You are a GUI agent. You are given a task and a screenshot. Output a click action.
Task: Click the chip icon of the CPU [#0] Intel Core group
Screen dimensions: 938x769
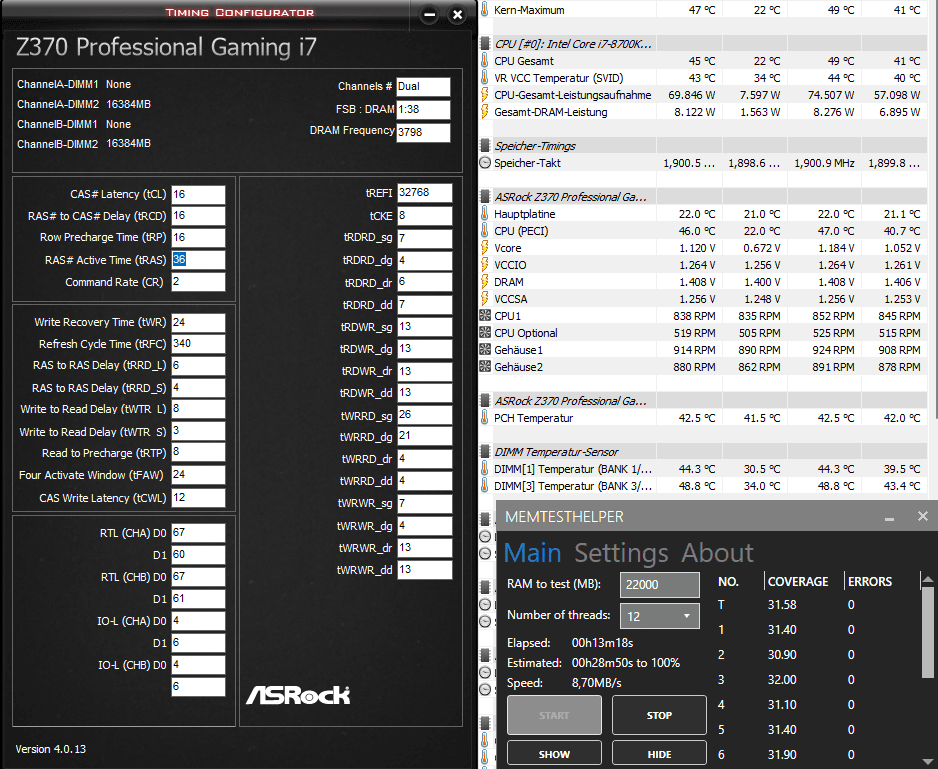(485, 44)
